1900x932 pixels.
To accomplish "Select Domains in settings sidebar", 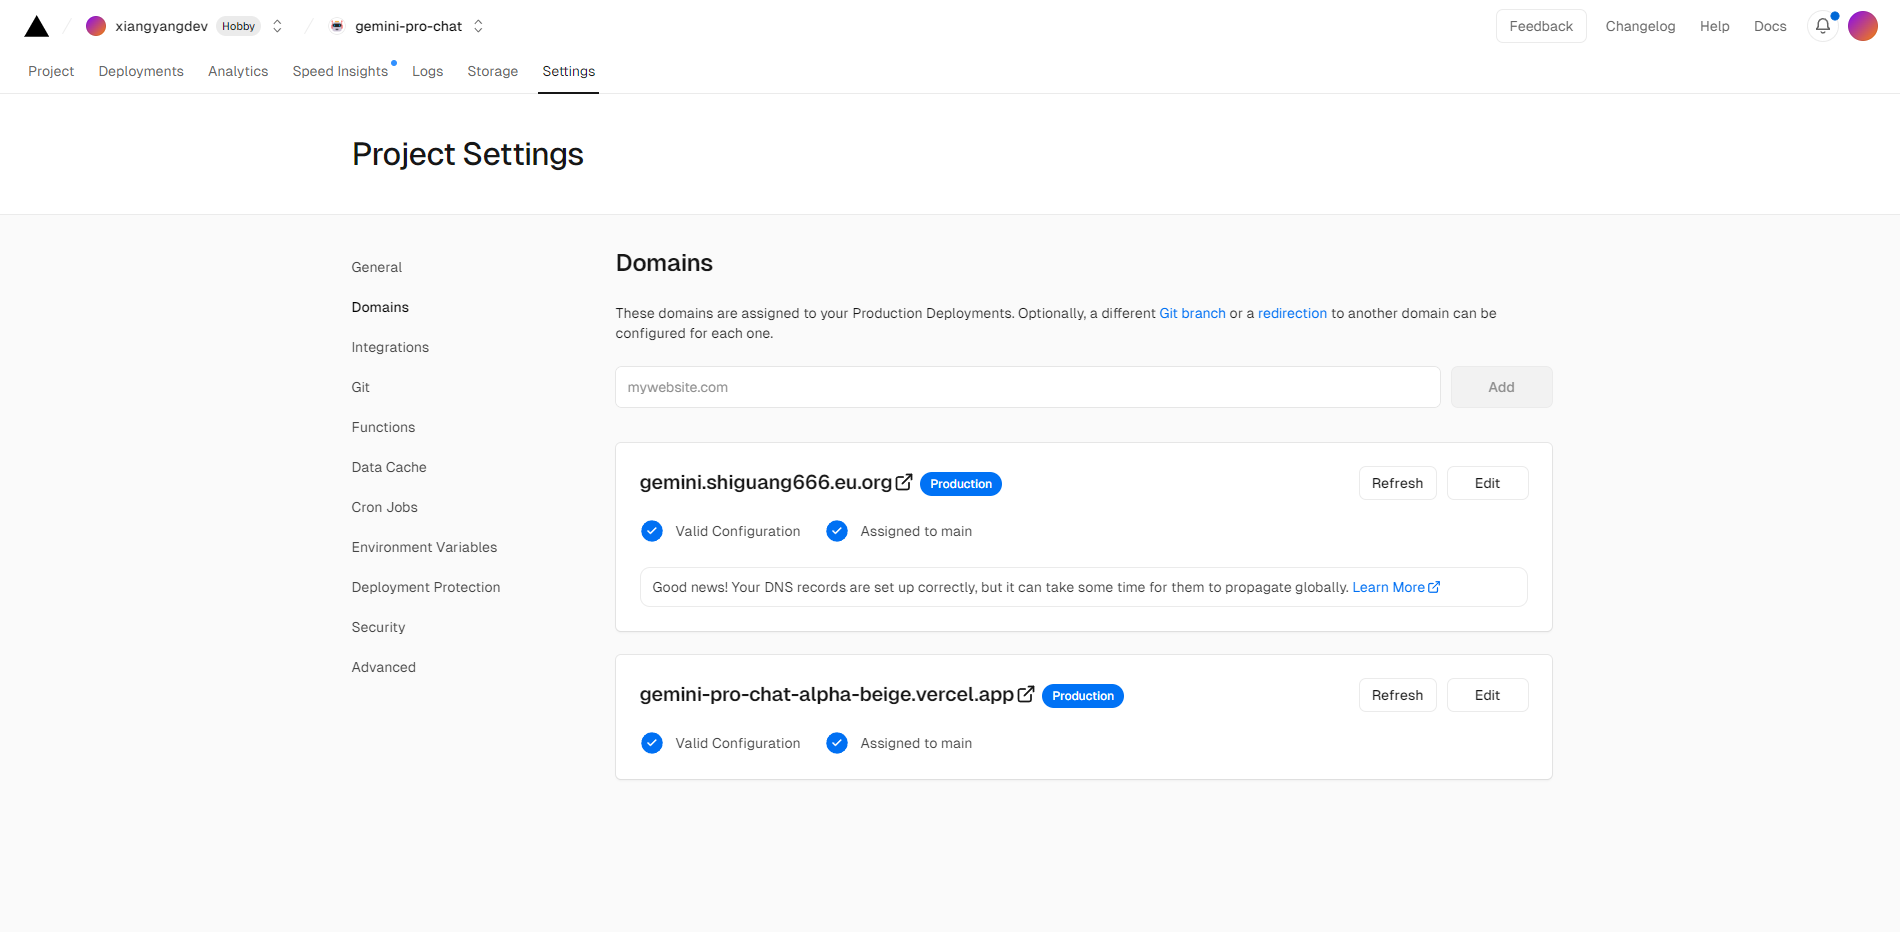I will tap(380, 307).
